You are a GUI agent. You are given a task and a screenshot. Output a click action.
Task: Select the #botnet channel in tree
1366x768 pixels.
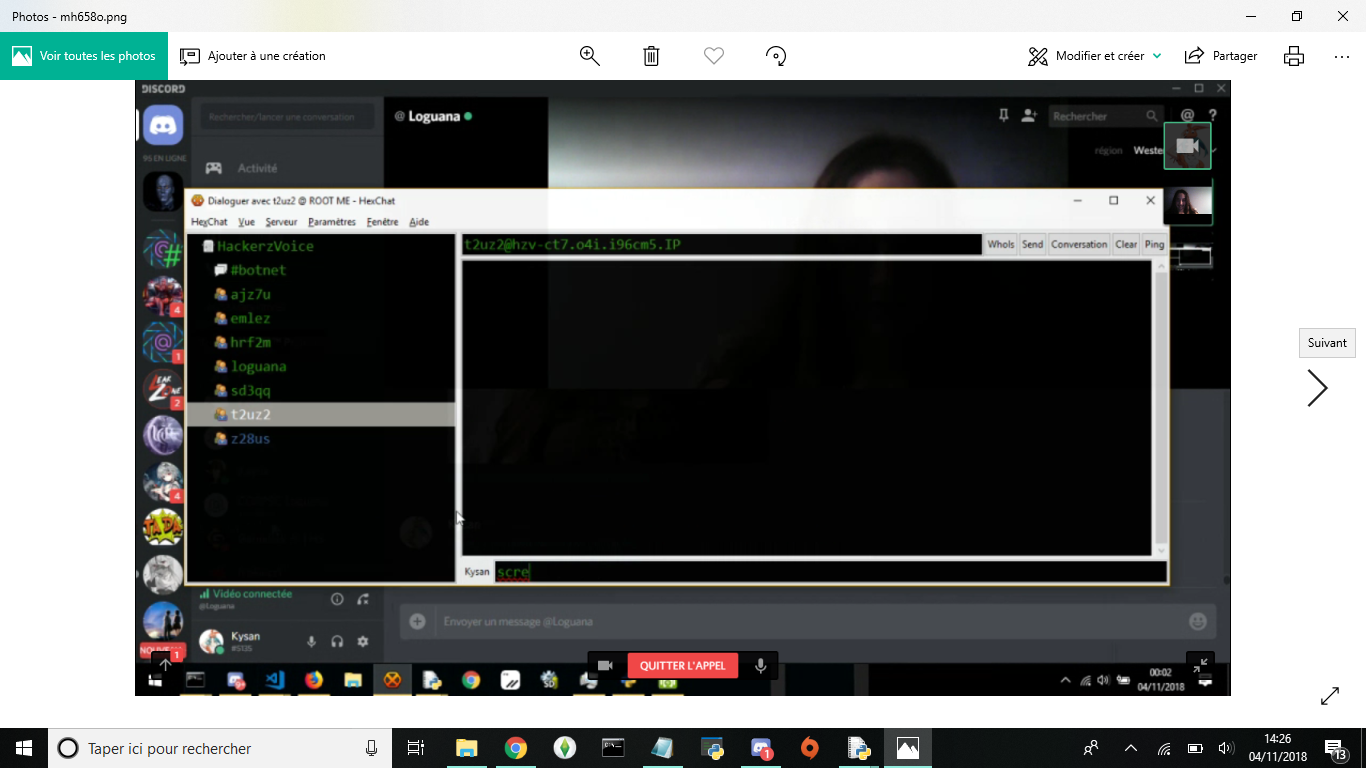[x=257, y=270]
